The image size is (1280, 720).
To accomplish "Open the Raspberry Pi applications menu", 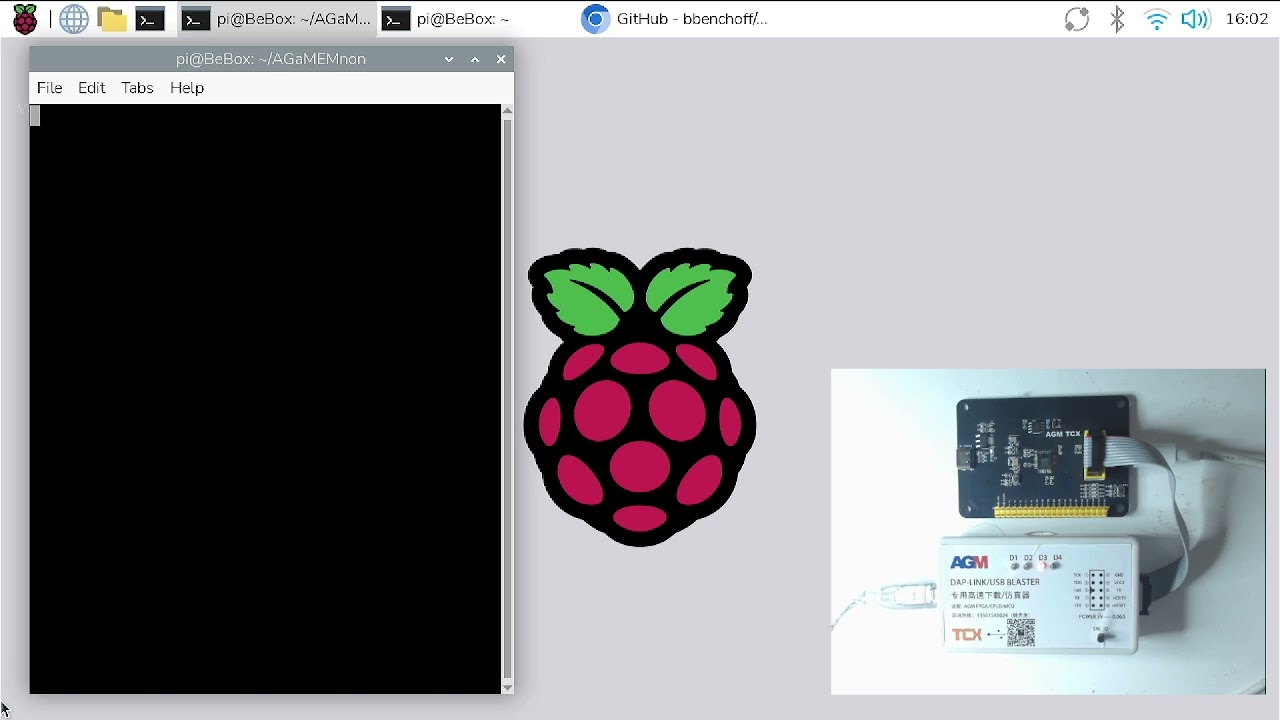I will point(25,19).
